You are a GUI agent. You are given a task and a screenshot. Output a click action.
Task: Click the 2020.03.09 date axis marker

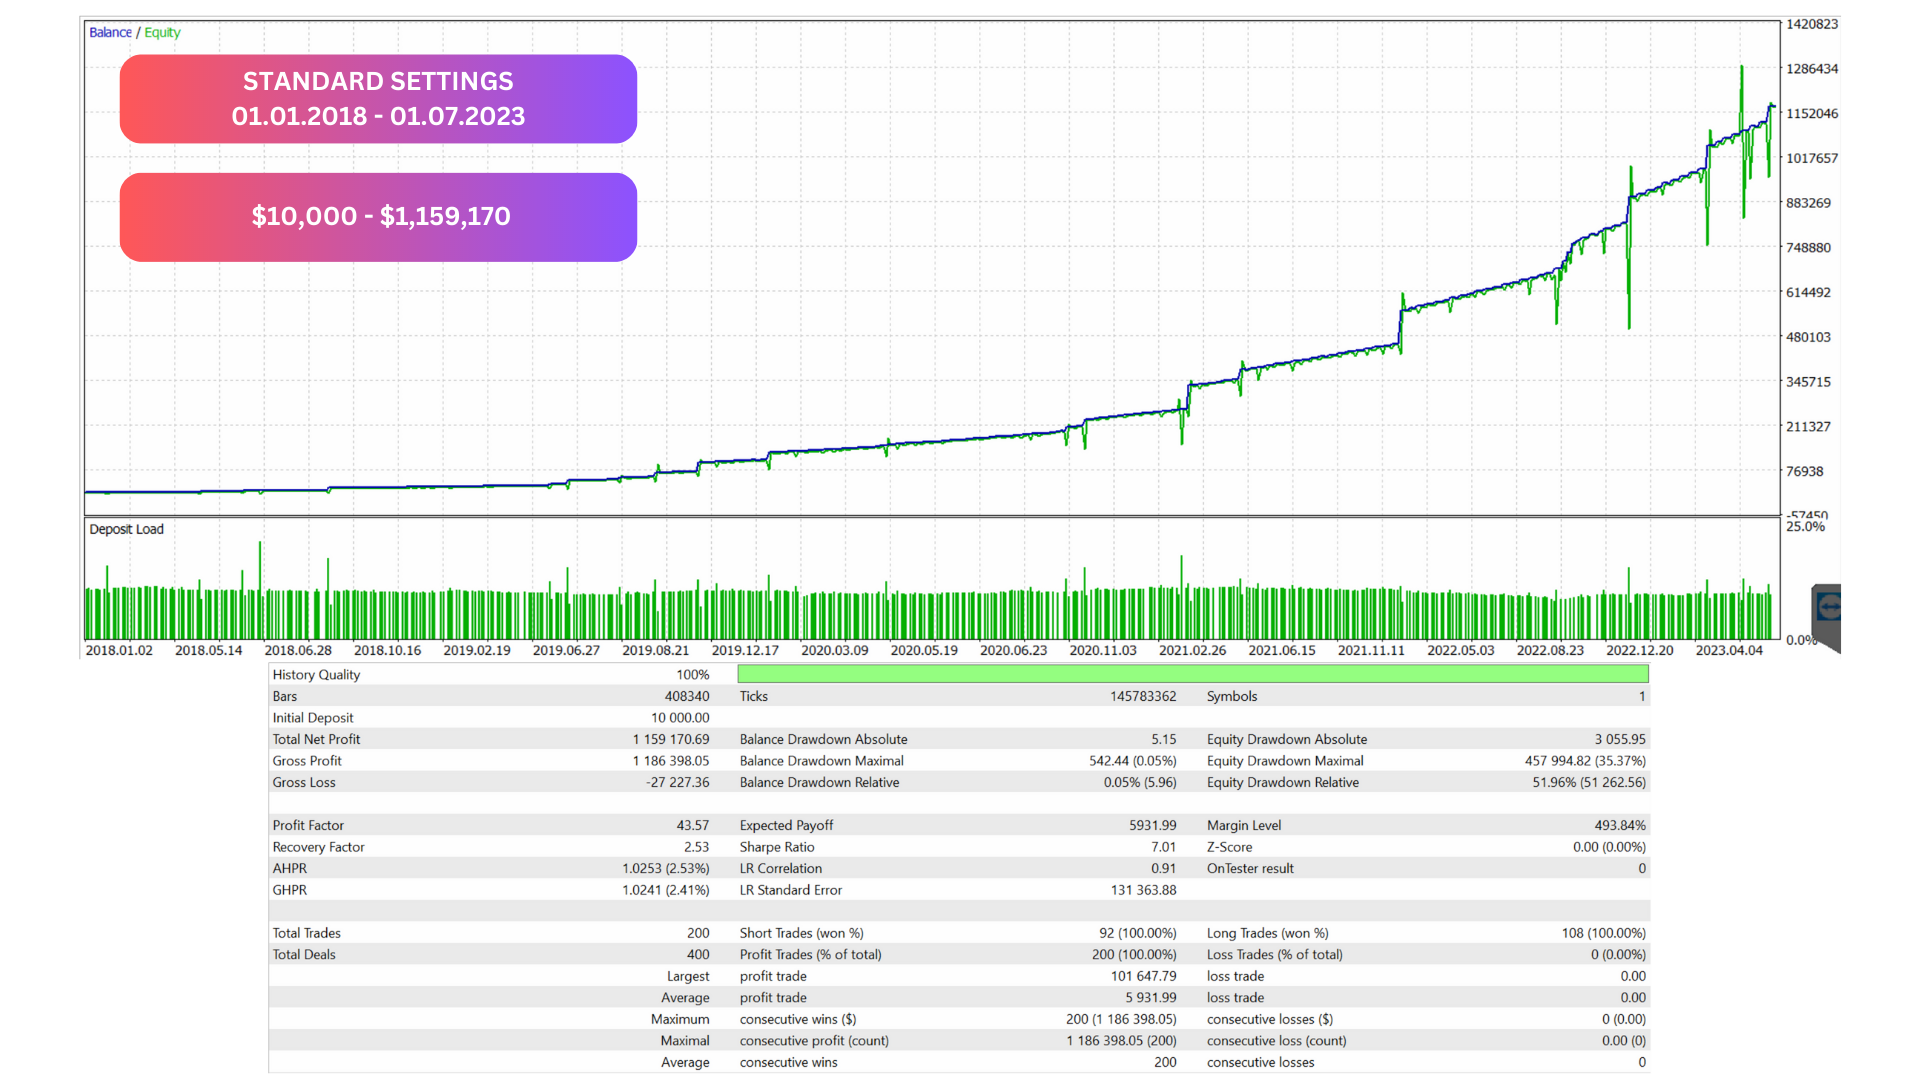point(834,650)
